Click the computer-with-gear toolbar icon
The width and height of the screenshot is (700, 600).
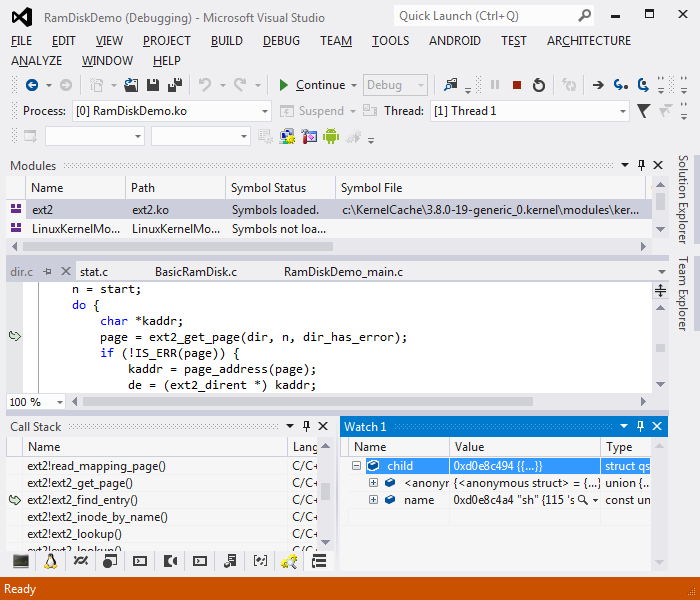[287, 136]
